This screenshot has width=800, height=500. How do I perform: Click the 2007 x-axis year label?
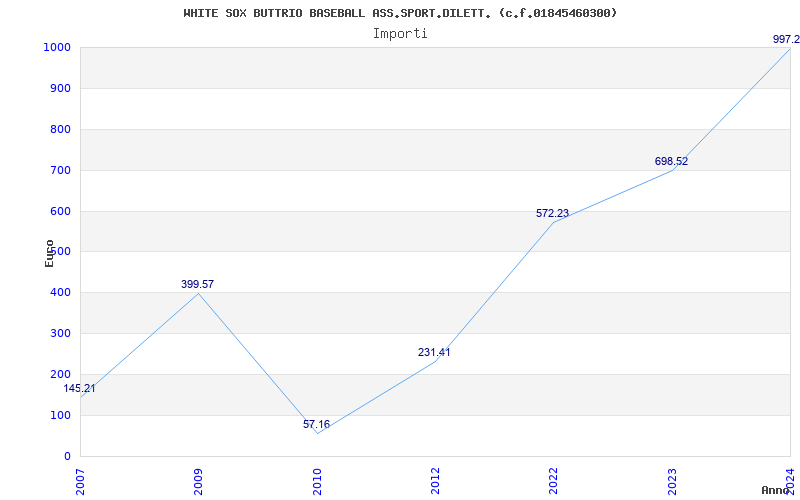click(x=80, y=481)
